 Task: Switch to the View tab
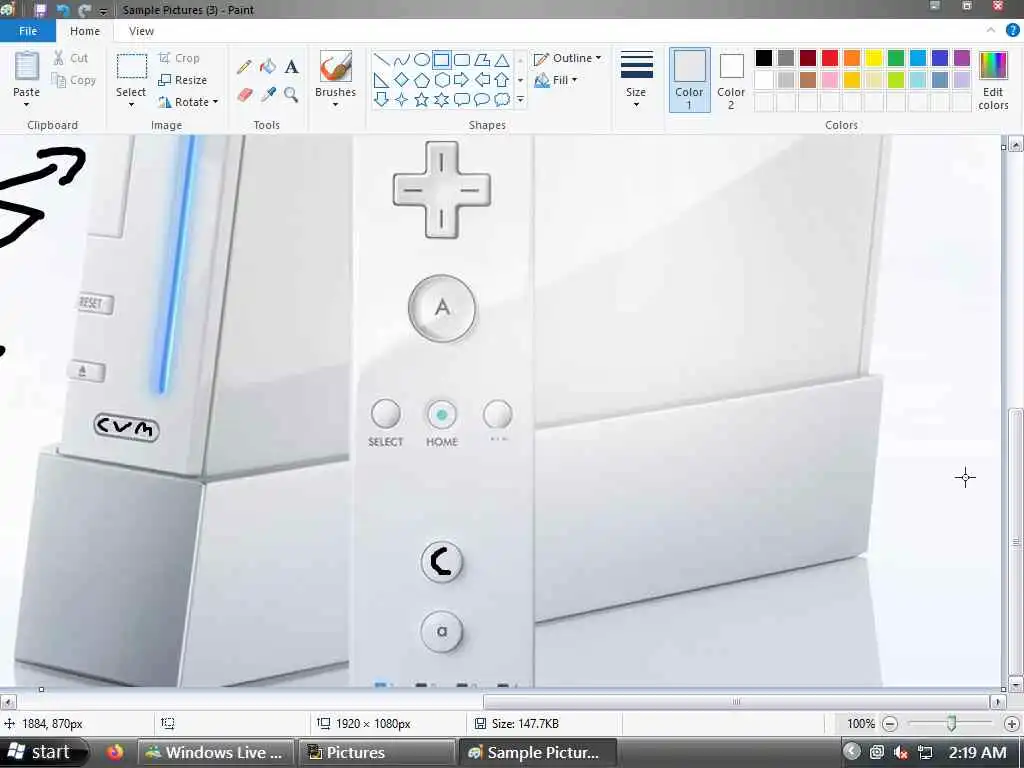tap(141, 31)
